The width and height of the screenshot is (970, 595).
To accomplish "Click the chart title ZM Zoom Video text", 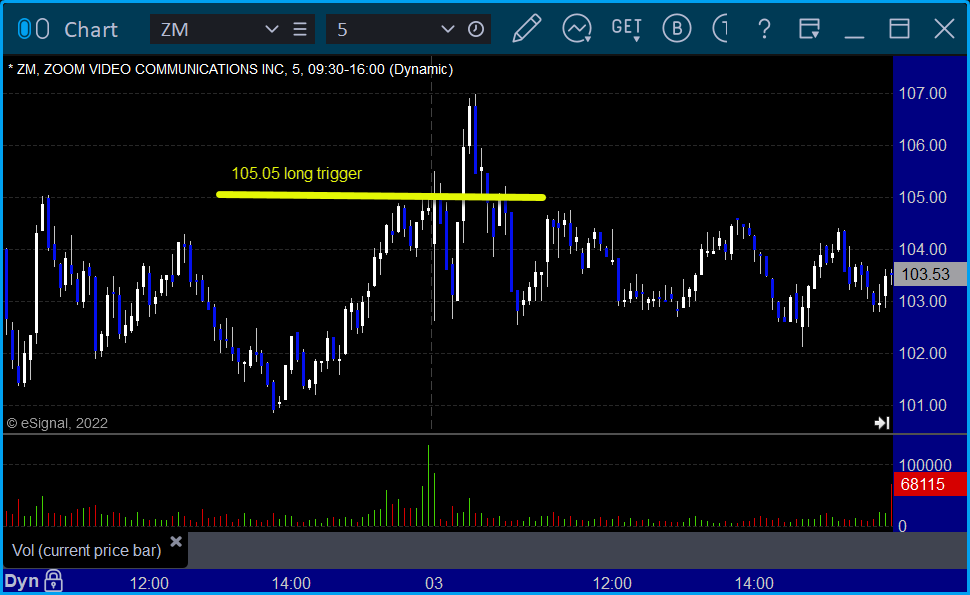I will (x=231, y=69).
